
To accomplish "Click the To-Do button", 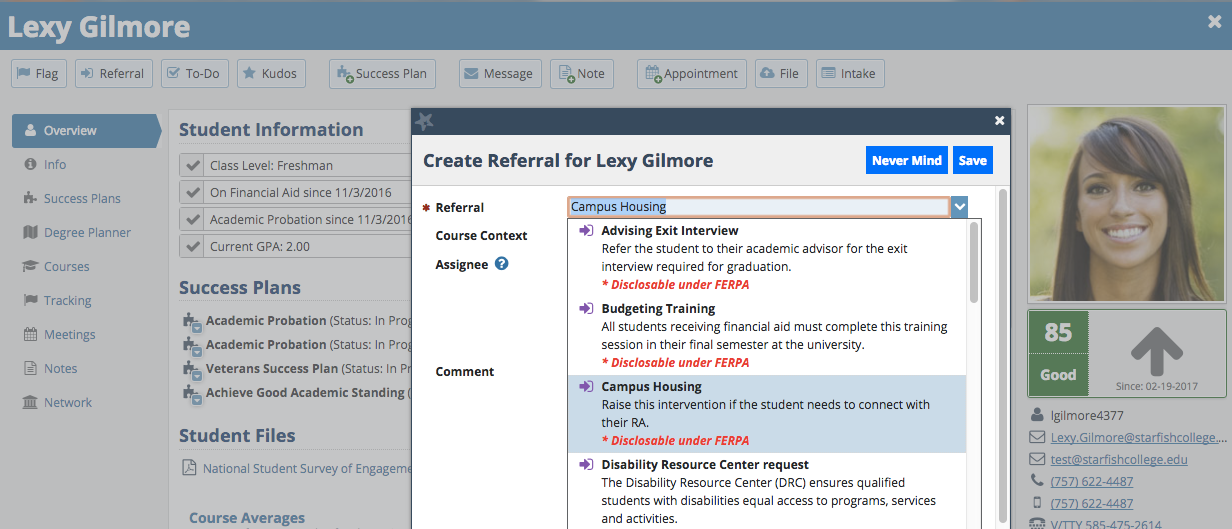I will point(195,73).
